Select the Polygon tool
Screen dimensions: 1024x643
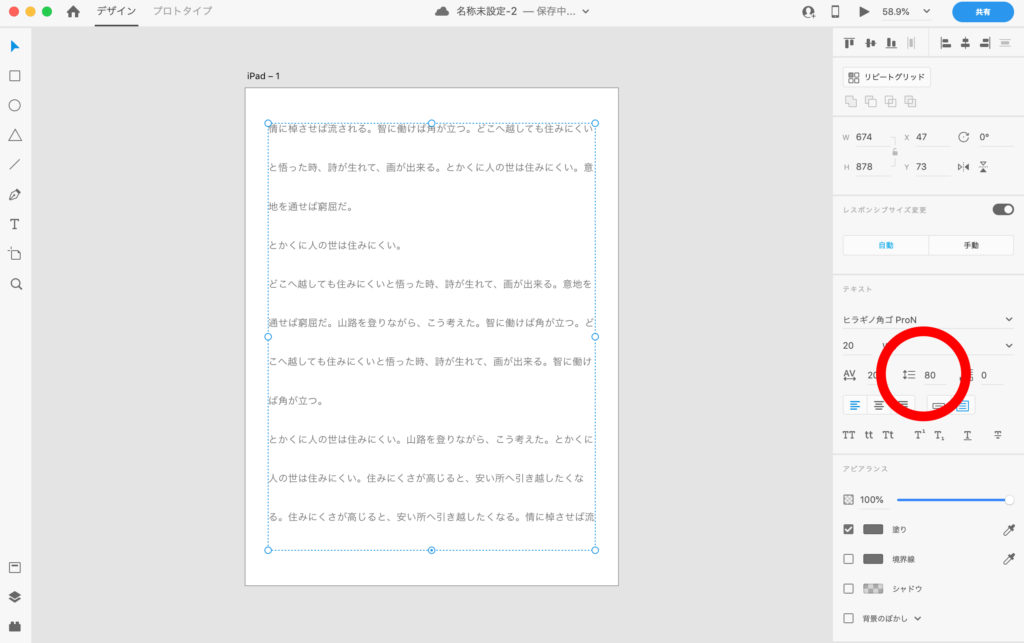pyautogui.click(x=15, y=135)
